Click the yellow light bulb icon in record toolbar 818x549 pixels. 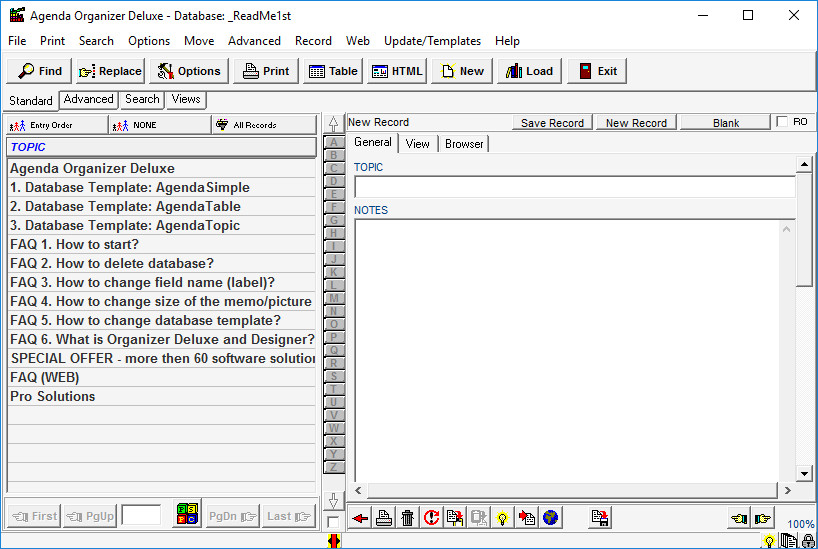pos(502,518)
